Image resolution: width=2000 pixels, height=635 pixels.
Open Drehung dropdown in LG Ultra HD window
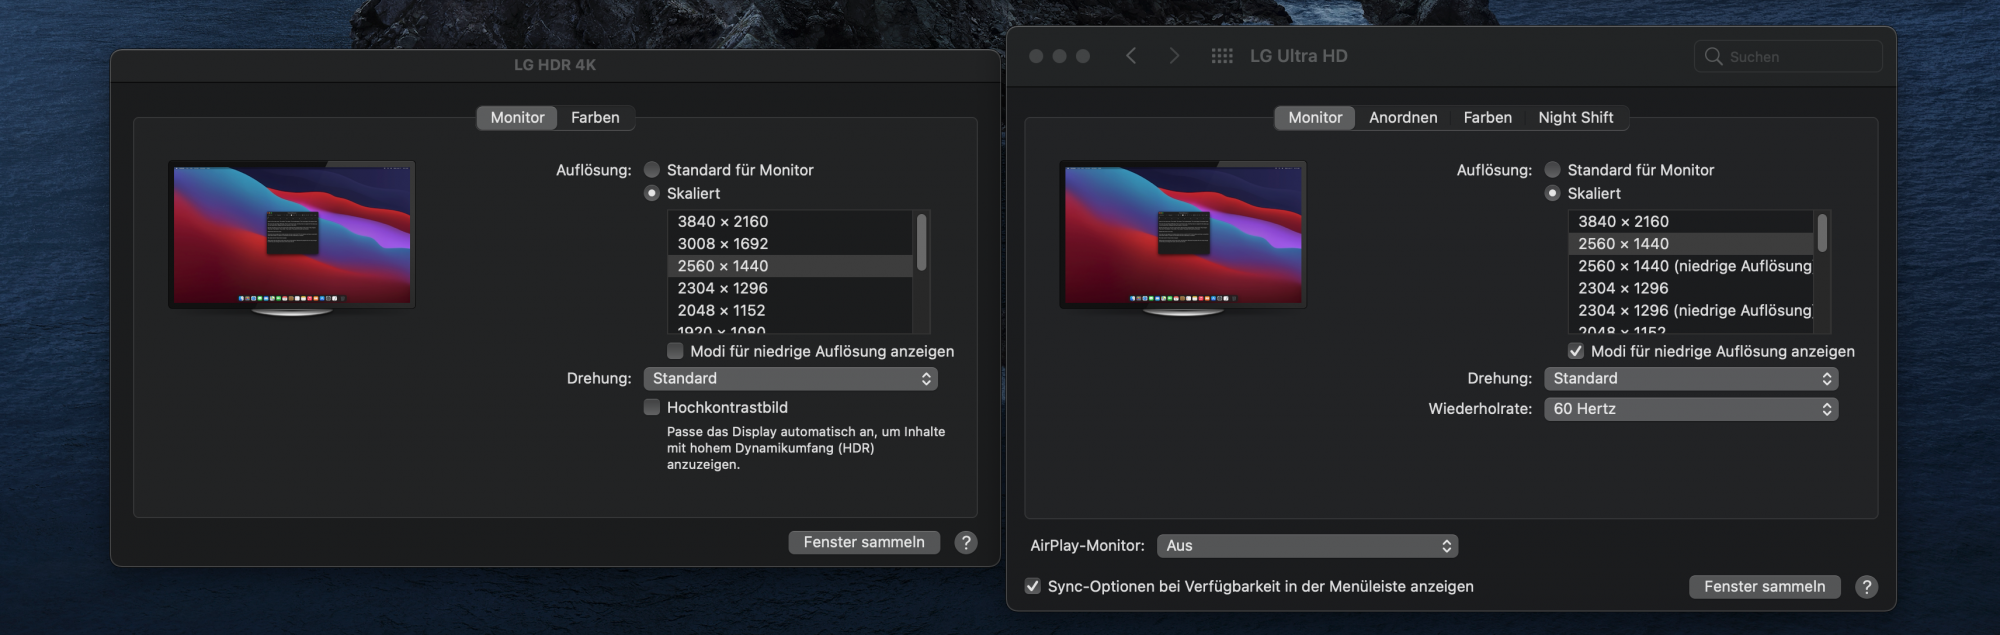[x=1691, y=378]
